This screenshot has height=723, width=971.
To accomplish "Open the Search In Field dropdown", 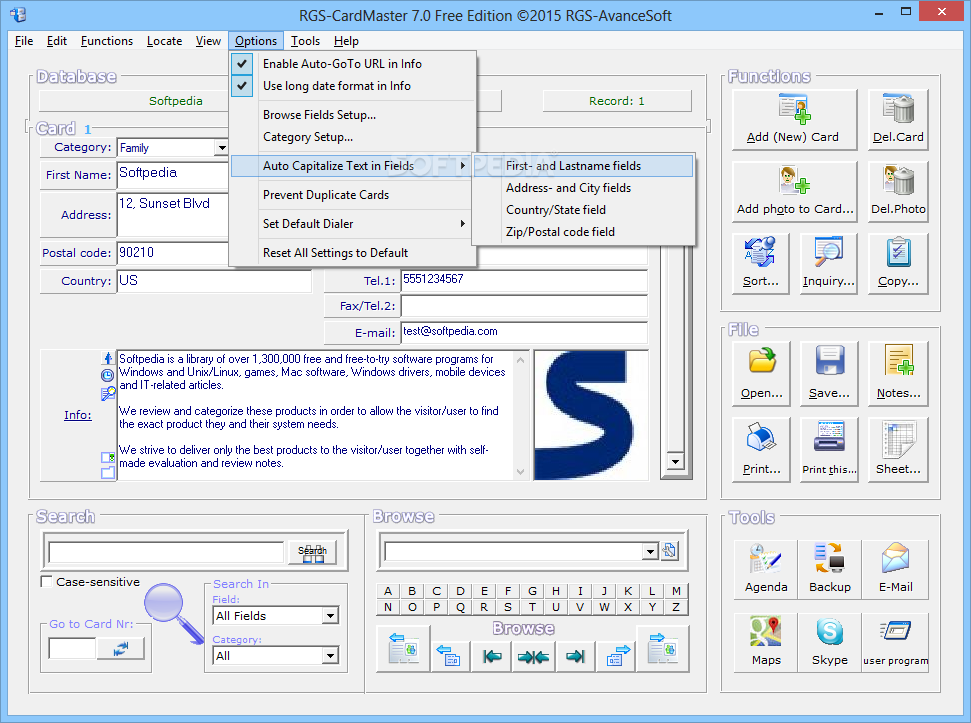I will [x=330, y=616].
